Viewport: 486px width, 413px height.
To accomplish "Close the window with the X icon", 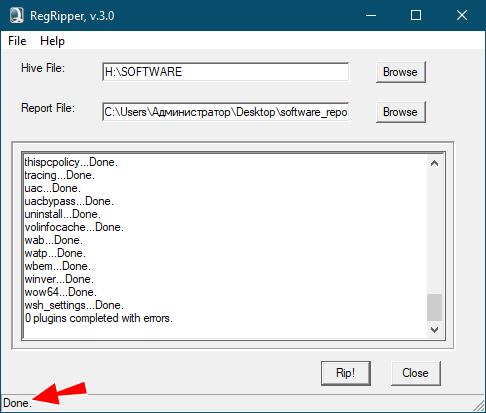I will tap(462, 15).
